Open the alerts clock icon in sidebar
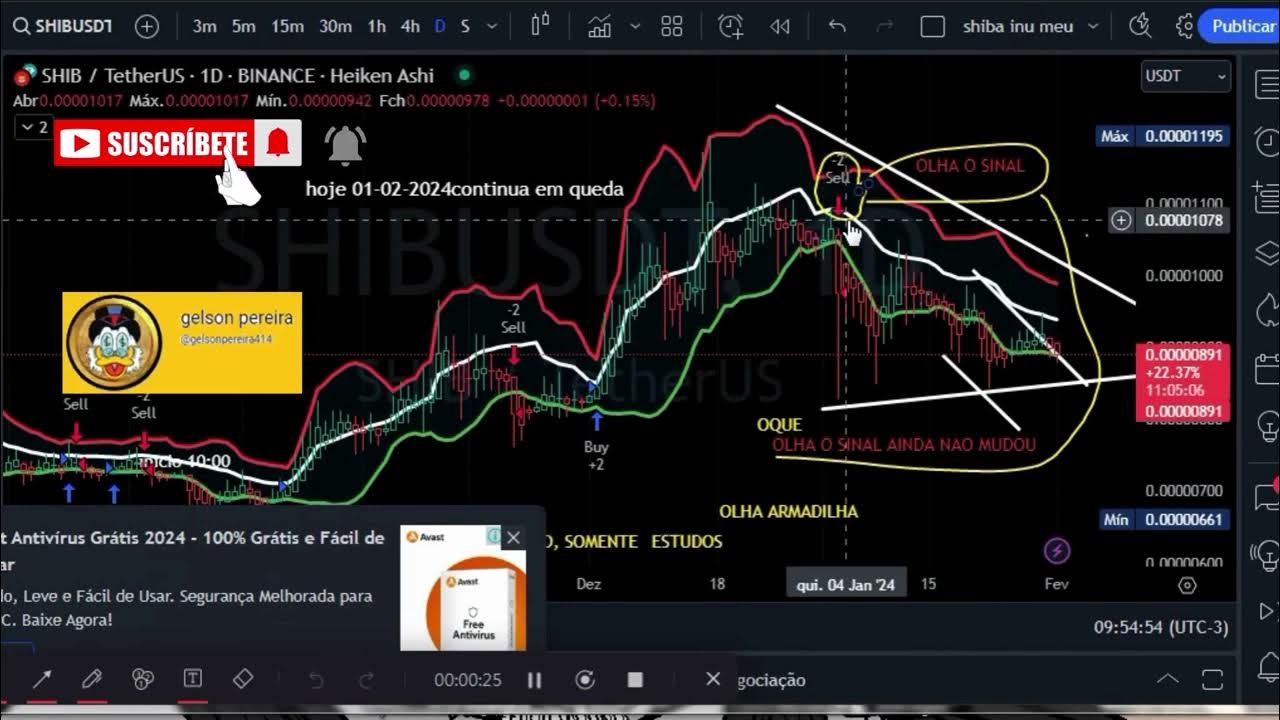 [x=1266, y=143]
